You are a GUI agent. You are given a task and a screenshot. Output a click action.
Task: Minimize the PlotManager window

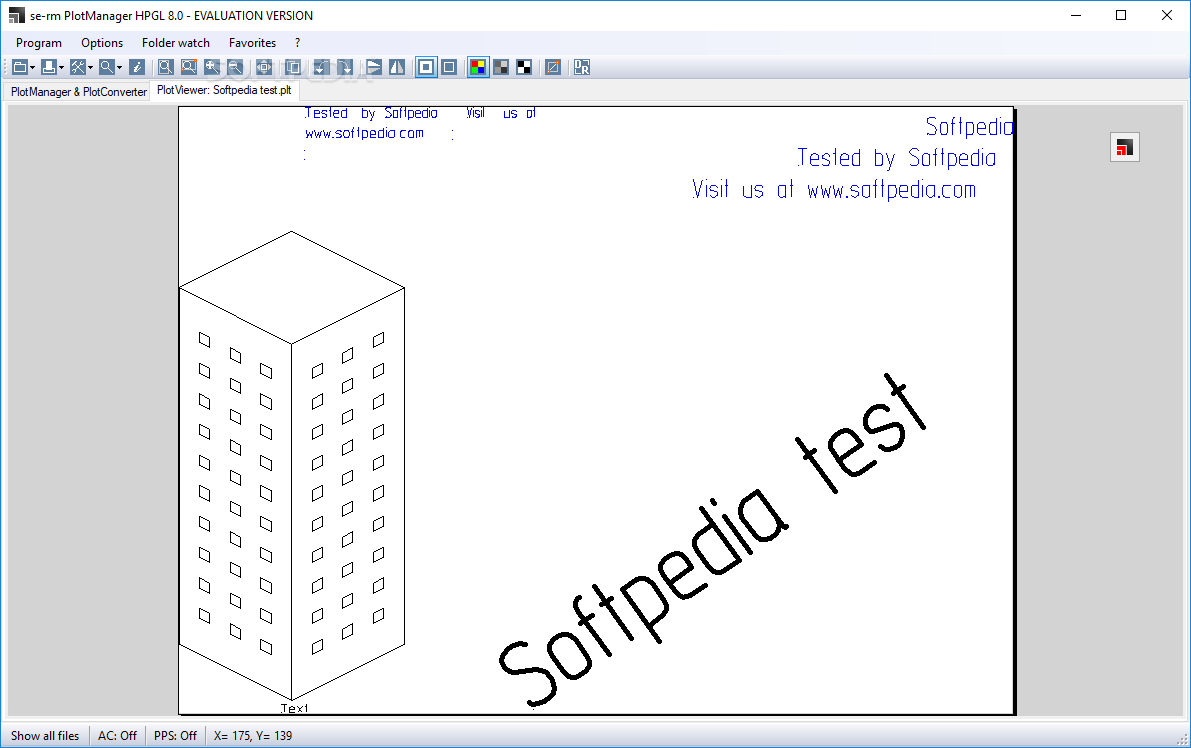click(1076, 15)
